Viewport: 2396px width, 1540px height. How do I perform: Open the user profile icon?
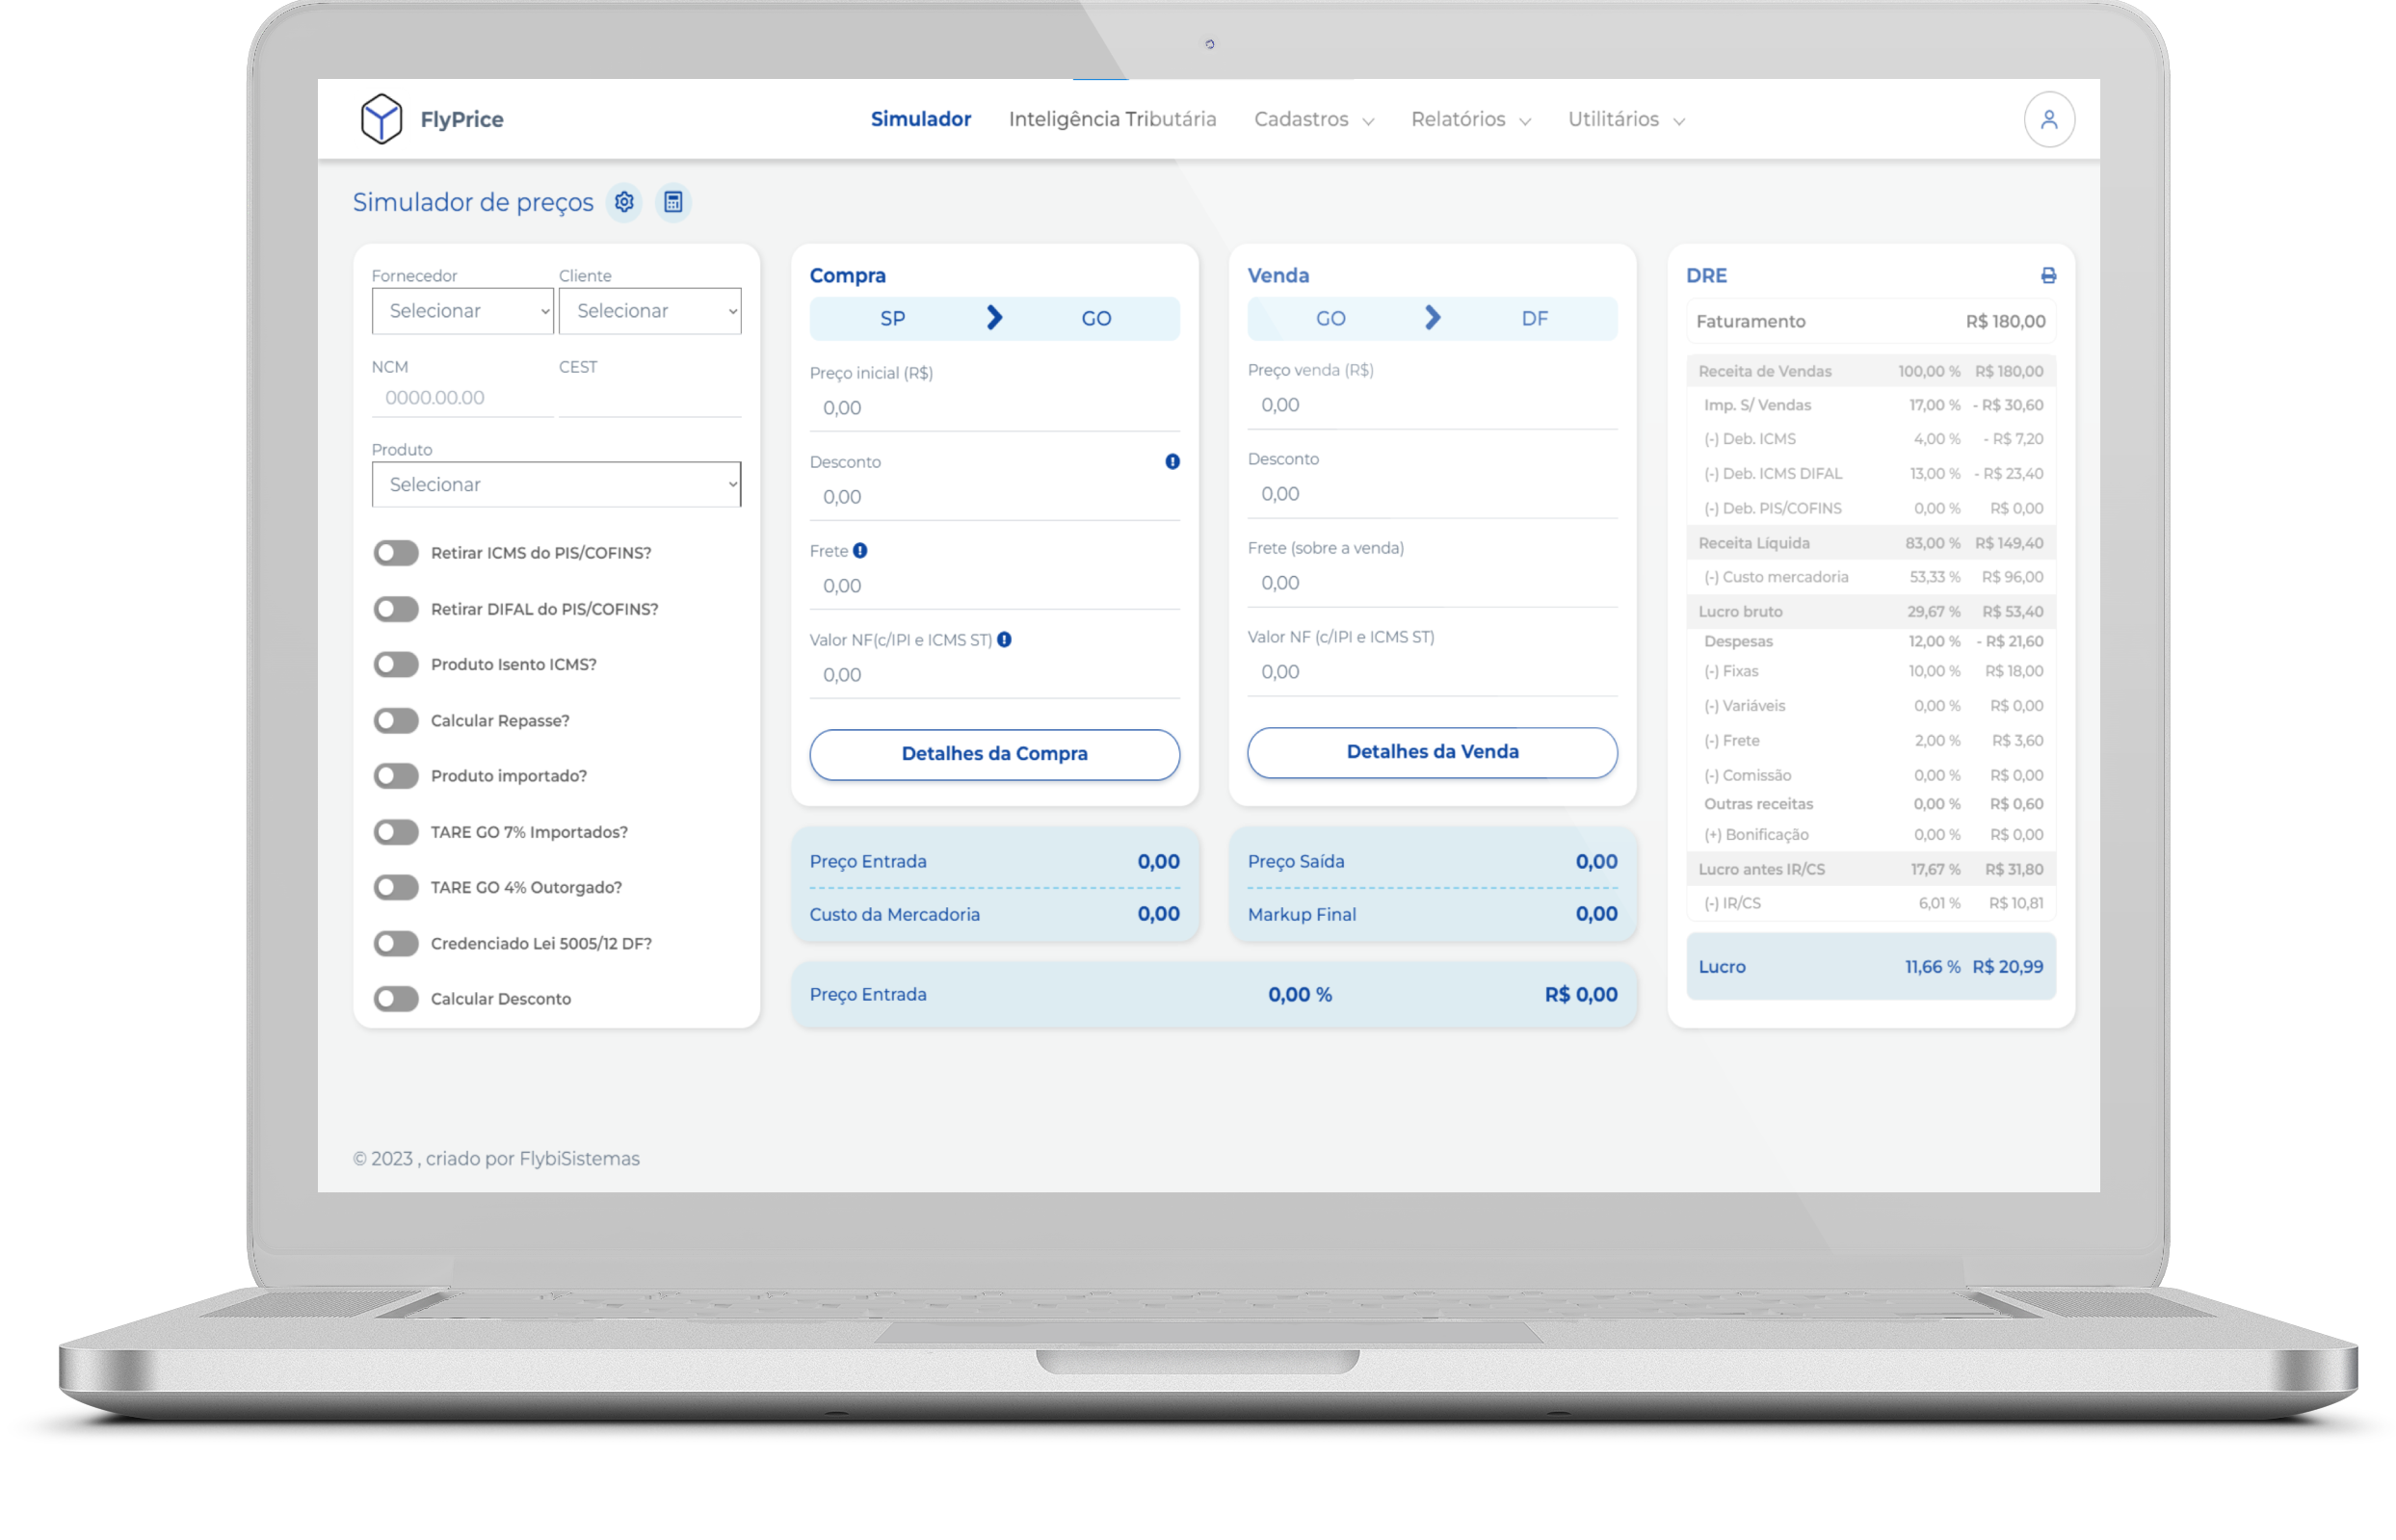pos(2048,119)
